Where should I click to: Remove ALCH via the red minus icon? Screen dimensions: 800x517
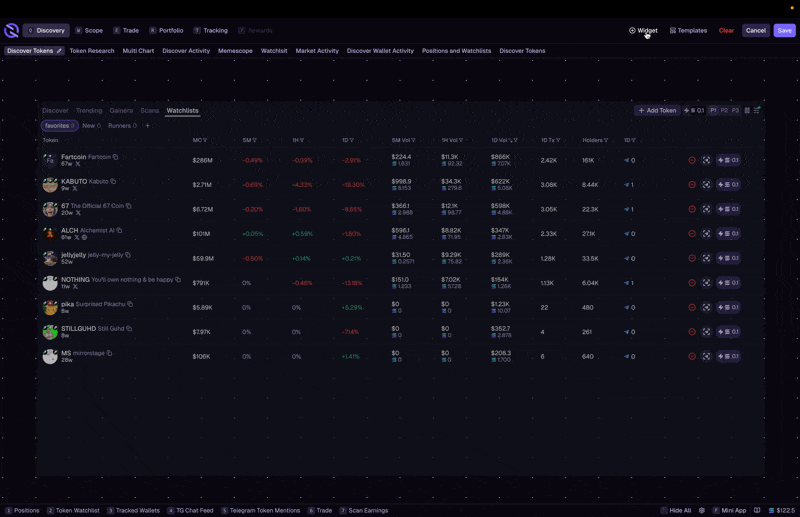(x=692, y=234)
